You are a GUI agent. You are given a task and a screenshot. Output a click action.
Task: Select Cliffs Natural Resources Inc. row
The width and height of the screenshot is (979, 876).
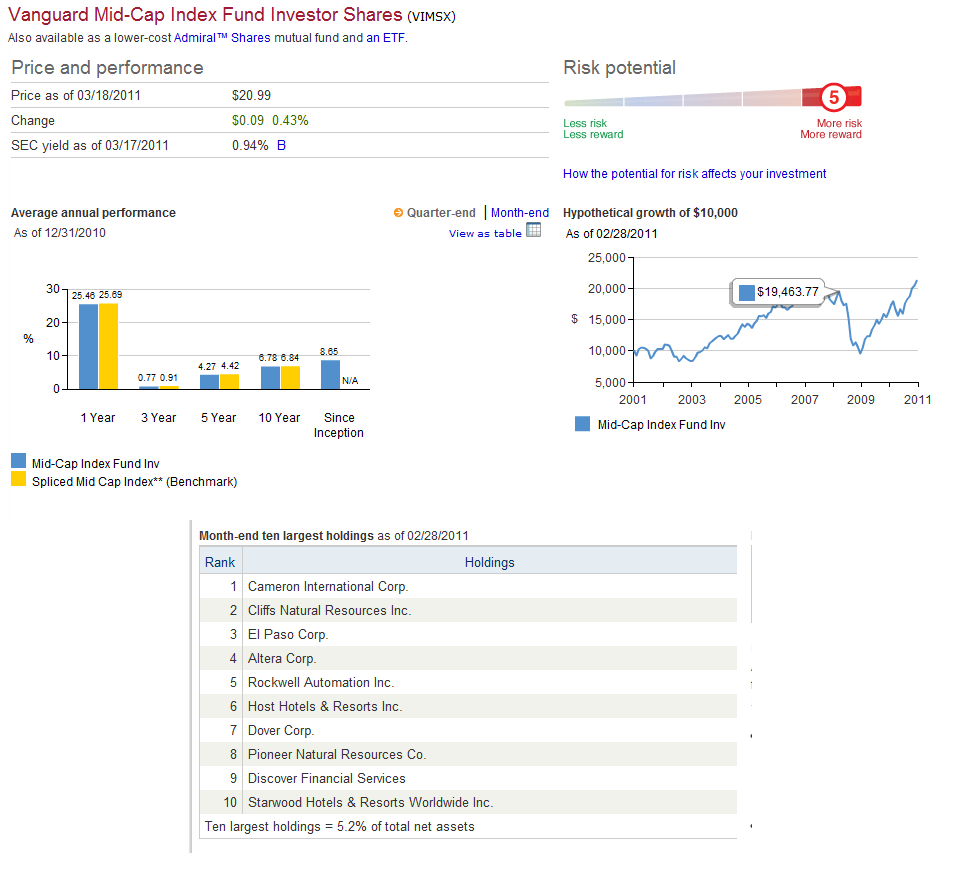tap(468, 610)
